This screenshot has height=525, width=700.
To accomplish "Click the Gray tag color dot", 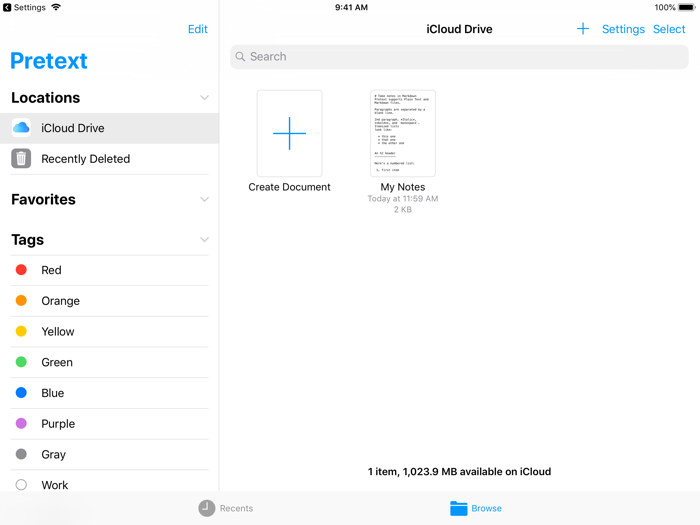I will click(x=21, y=454).
